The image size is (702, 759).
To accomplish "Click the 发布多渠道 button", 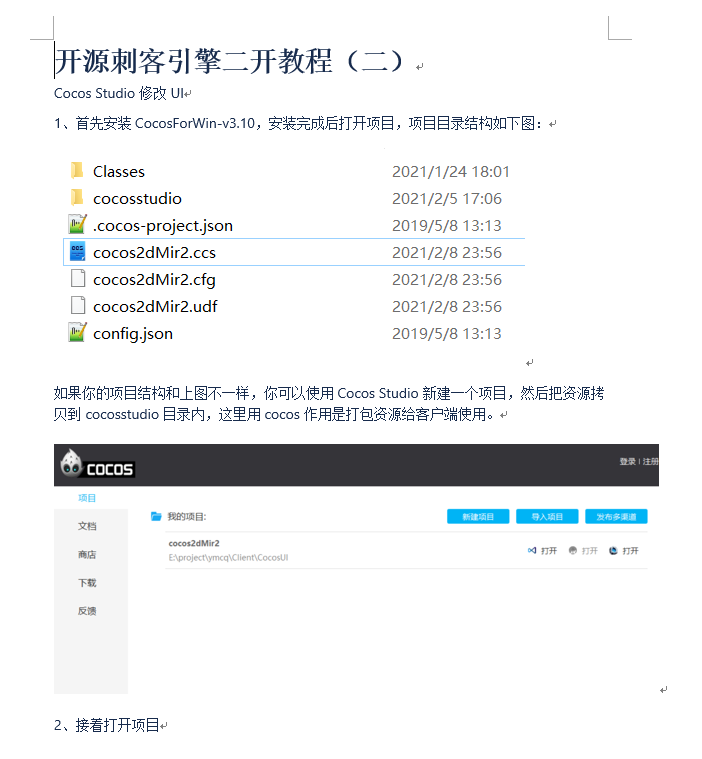I will pos(616,517).
